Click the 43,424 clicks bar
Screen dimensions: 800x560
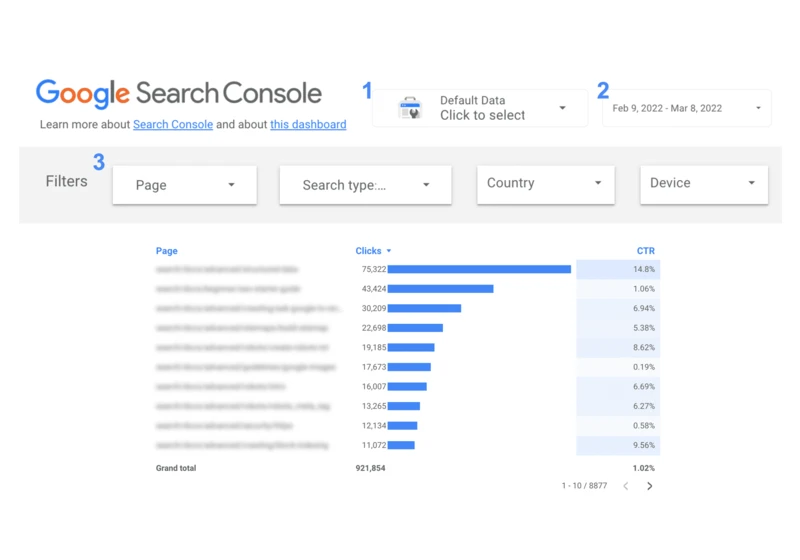click(x=440, y=289)
